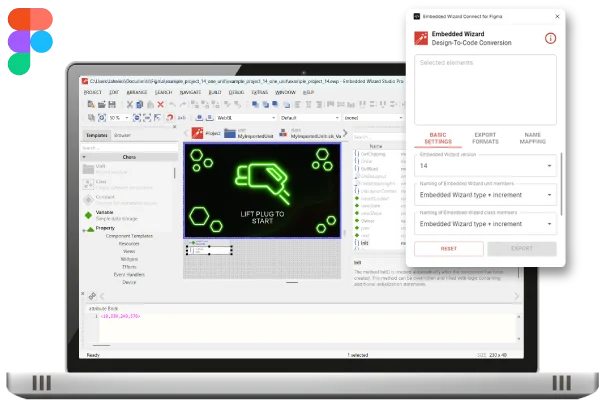The width and height of the screenshot is (600, 400).
Task: Open the Views template category
Action: coord(129,251)
